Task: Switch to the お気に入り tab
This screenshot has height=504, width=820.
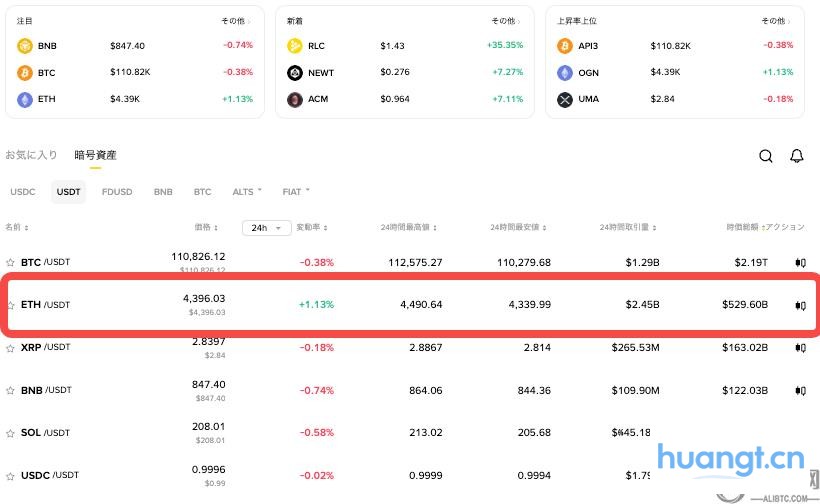Action: tap(31, 155)
